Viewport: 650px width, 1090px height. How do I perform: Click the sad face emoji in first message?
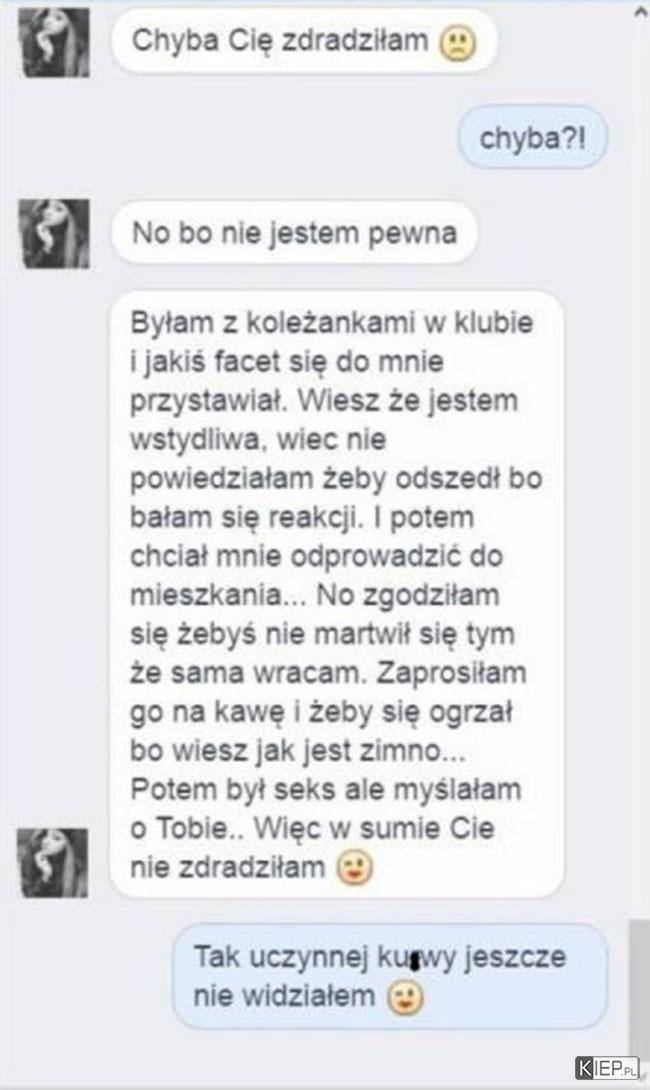click(x=457, y=43)
